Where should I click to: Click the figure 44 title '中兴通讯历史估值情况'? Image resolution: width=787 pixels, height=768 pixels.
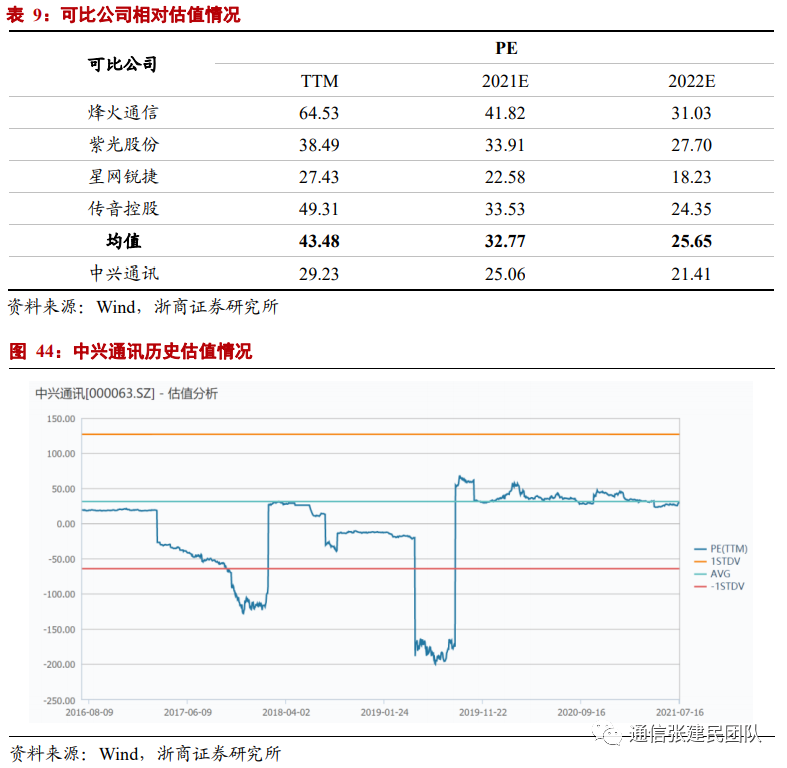pos(162,351)
